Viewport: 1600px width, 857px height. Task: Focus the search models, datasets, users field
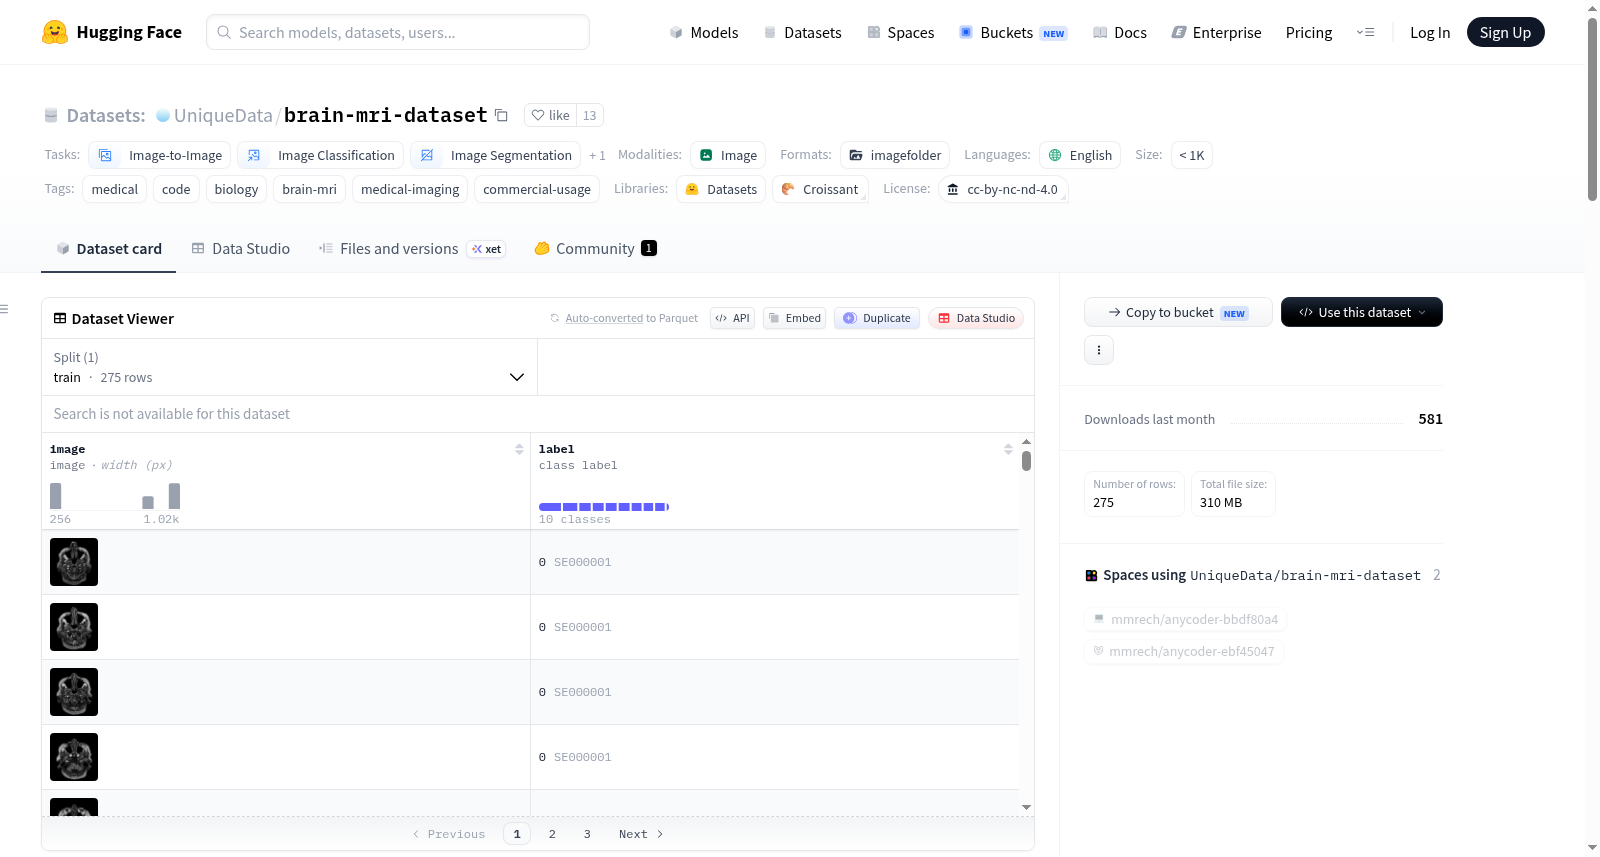(398, 32)
